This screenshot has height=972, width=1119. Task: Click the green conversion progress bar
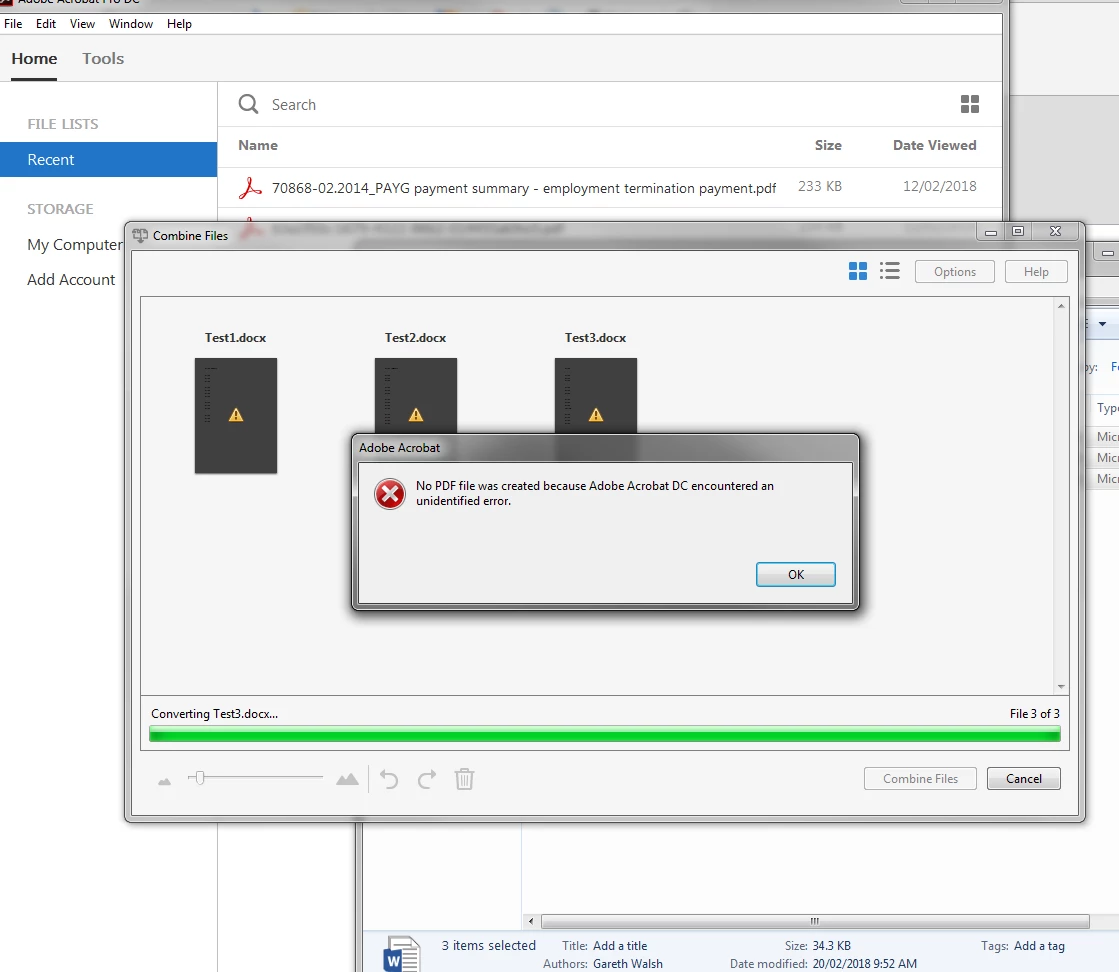[x=604, y=734]
